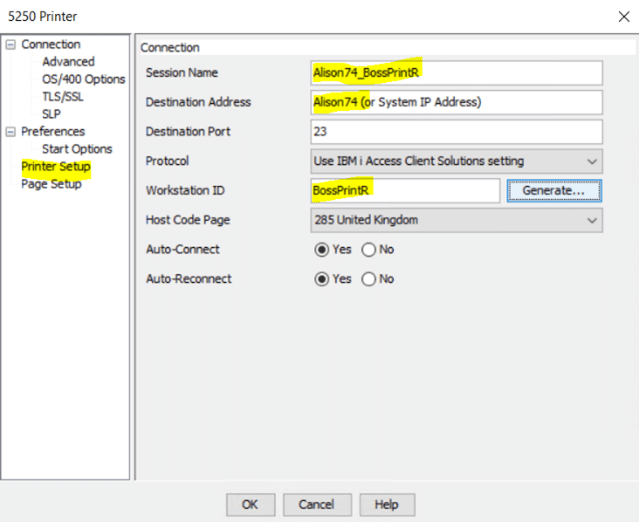Click the Cancel button
This screenshot has height=522, width=639.
pyautogui.click(x=317, y=505)
